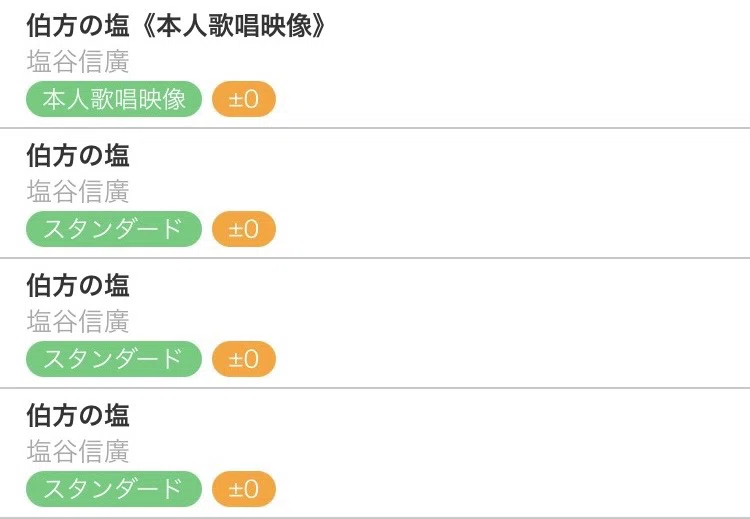The width and height of the screenshot is (750, 519).
Task: Select スタンダード badge in last entry
Action: coord(114,489)
